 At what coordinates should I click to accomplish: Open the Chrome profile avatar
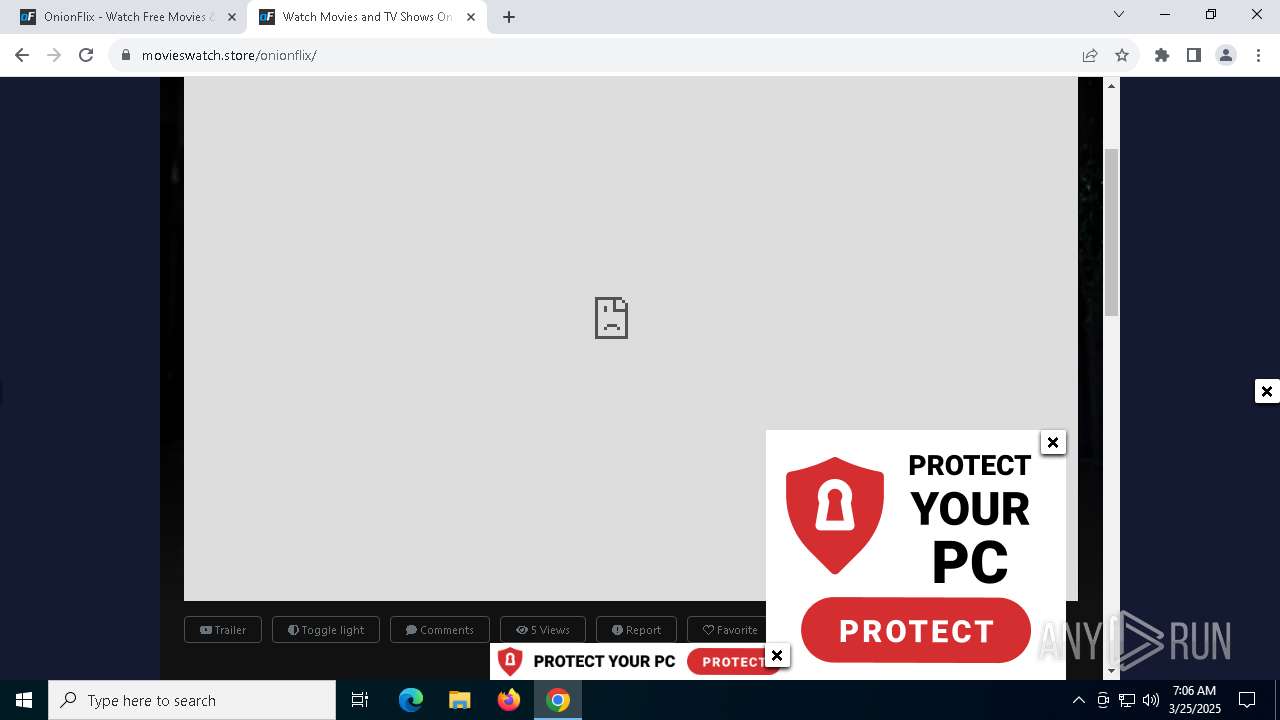(x=1226, y=55)
